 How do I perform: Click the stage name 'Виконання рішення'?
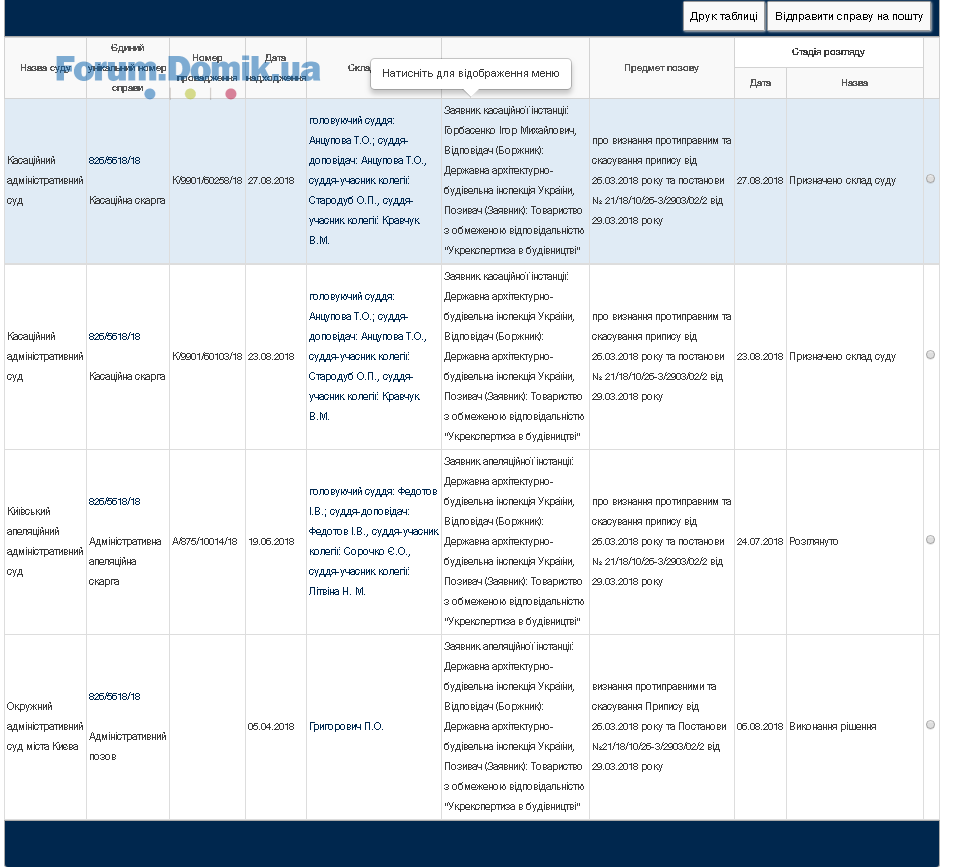tap(832, 727)
